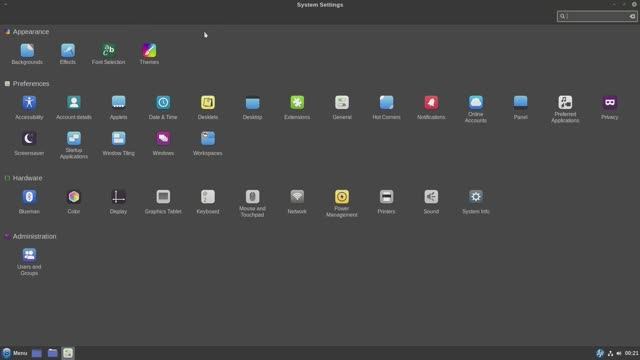Open the Effects settings
The image size is (640, 360).
68,54
